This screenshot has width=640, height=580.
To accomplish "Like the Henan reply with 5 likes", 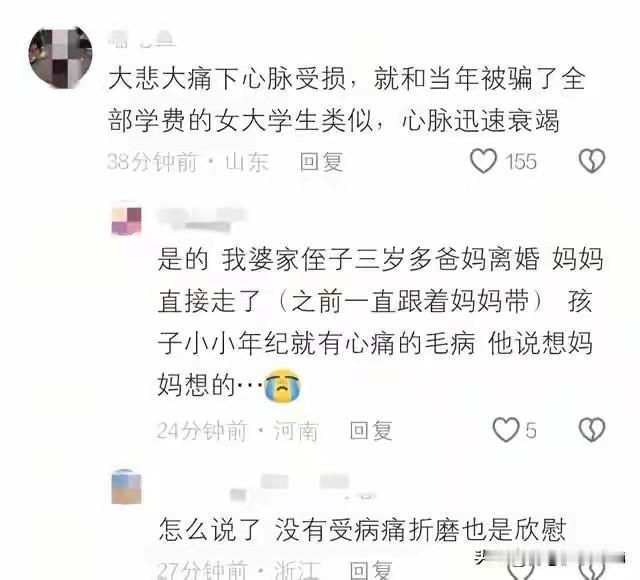I will 506,429.
